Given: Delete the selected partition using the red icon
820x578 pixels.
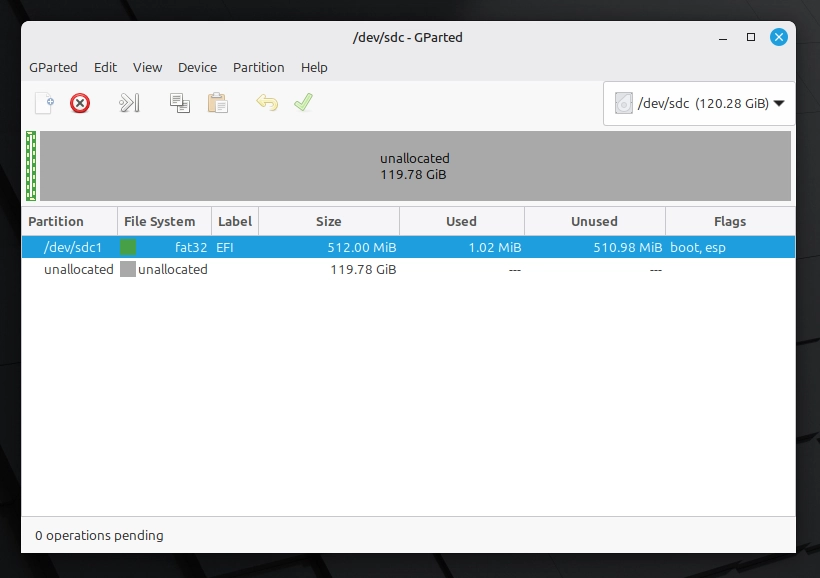Looking at the screenshot, I should (x=79, y=103).
